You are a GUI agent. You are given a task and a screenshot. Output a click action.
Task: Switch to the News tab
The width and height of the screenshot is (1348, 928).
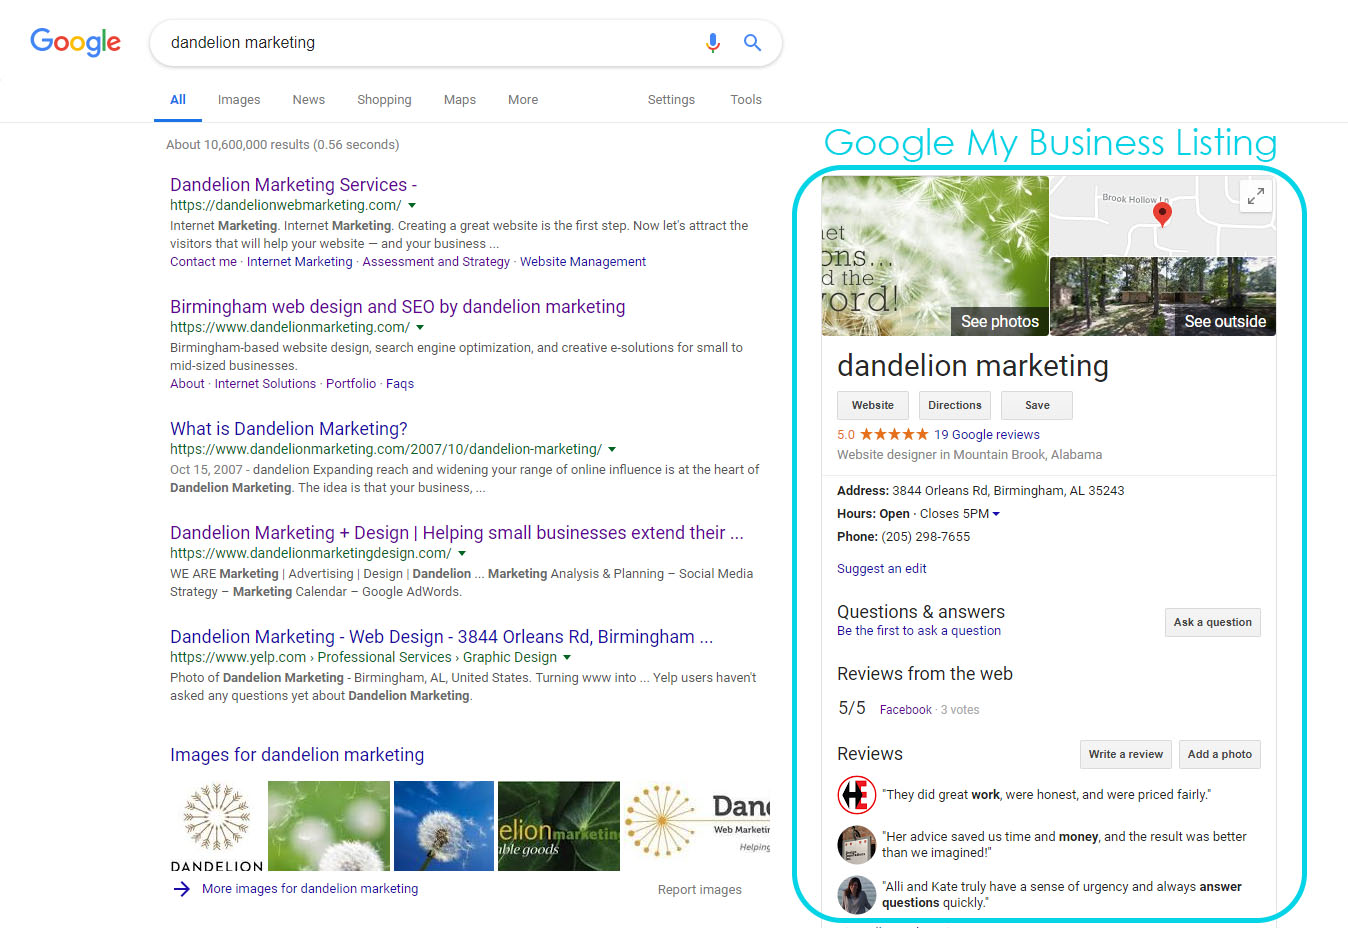point(309,100)
